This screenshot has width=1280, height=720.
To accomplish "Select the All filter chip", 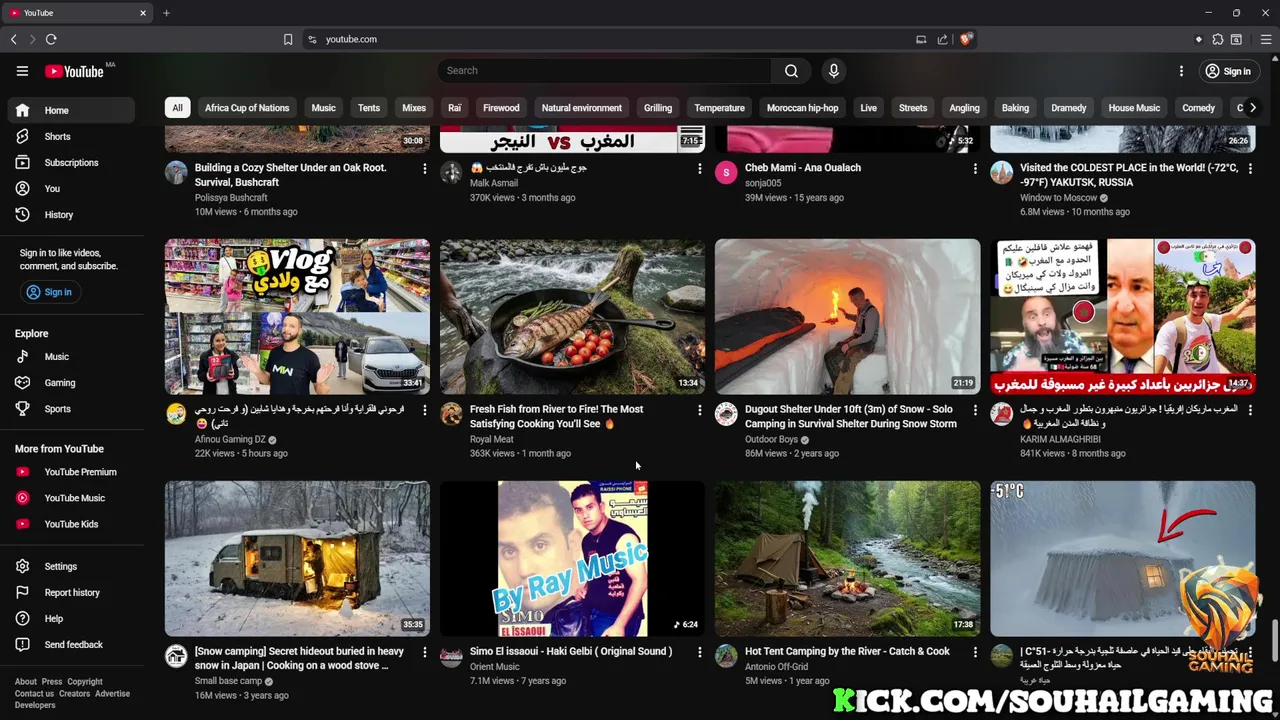I will (177, 108).
